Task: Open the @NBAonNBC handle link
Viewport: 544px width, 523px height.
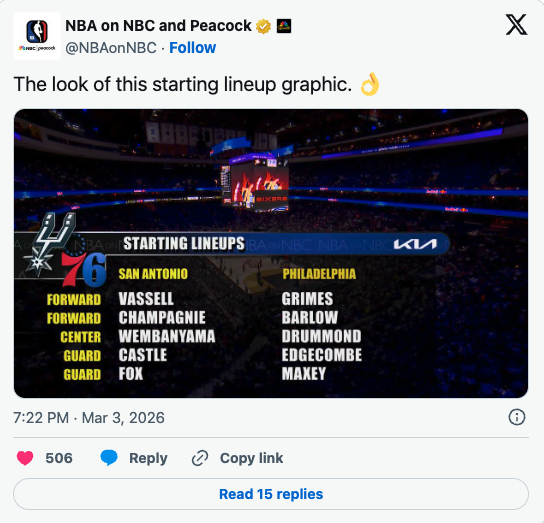Action: (x=111, y=48)
